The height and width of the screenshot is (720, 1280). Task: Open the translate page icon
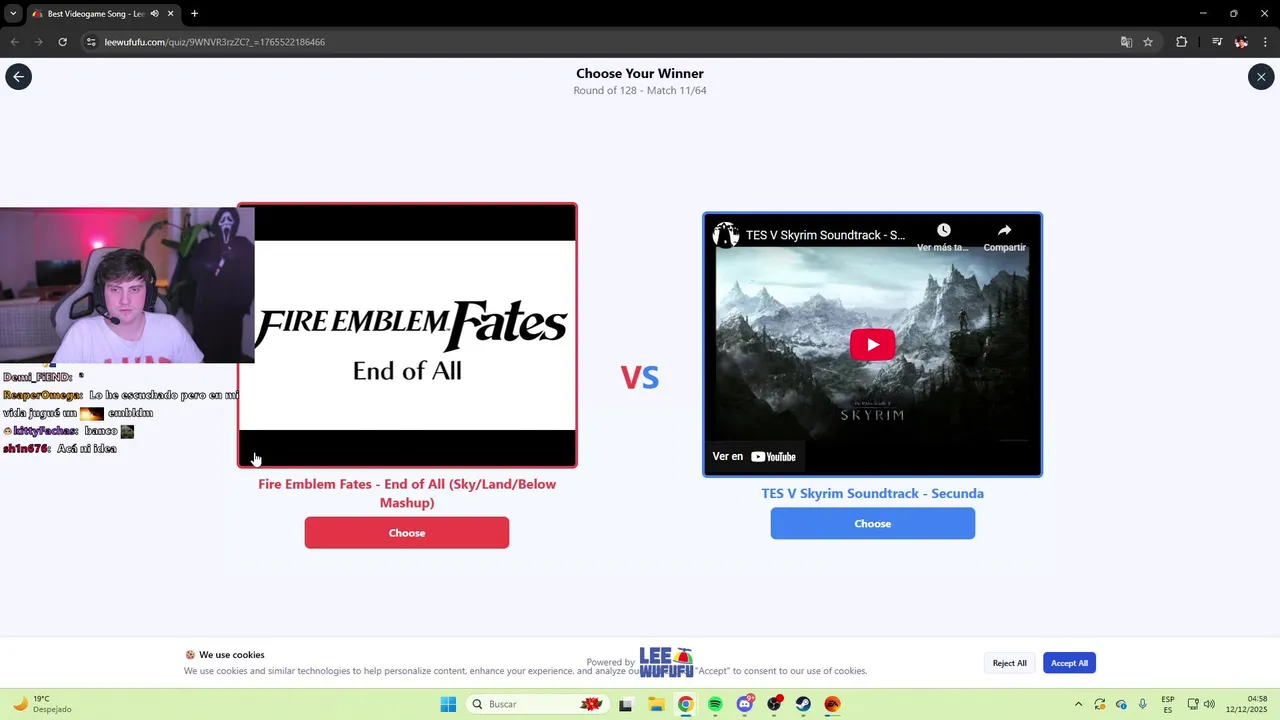(1126, 42)
